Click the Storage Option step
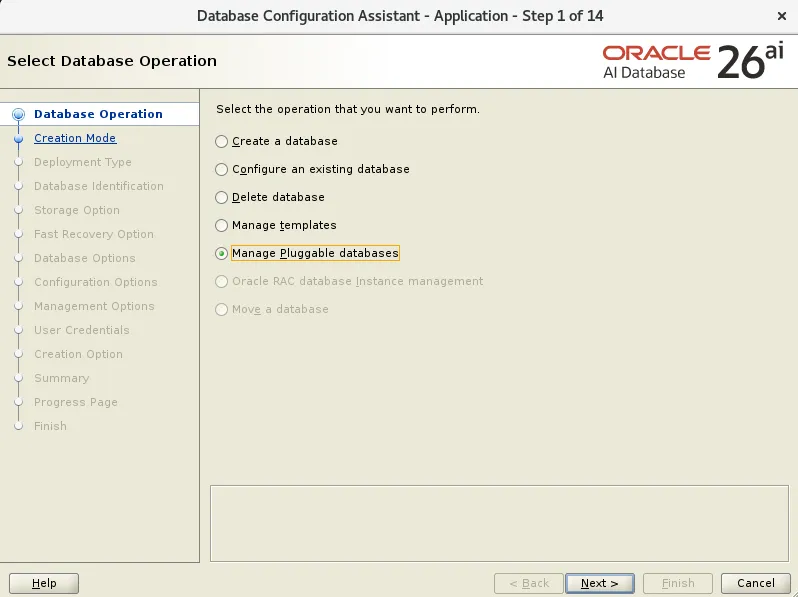The height and width of the screenshot is (597, 798). pyautogui.click(x=77, y=210)
